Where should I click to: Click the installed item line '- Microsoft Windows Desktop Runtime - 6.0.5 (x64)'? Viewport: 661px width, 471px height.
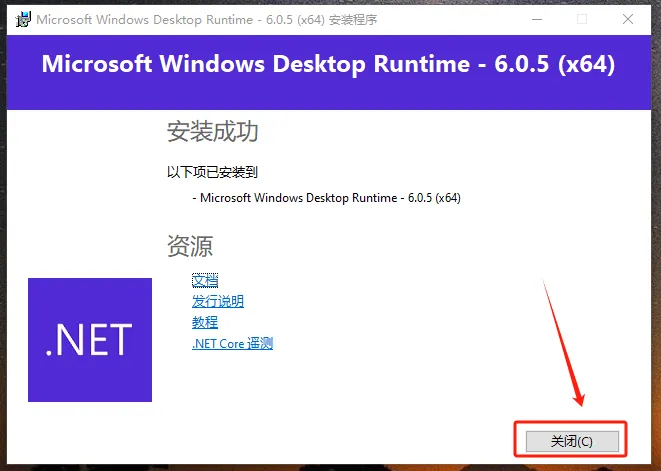326,198
